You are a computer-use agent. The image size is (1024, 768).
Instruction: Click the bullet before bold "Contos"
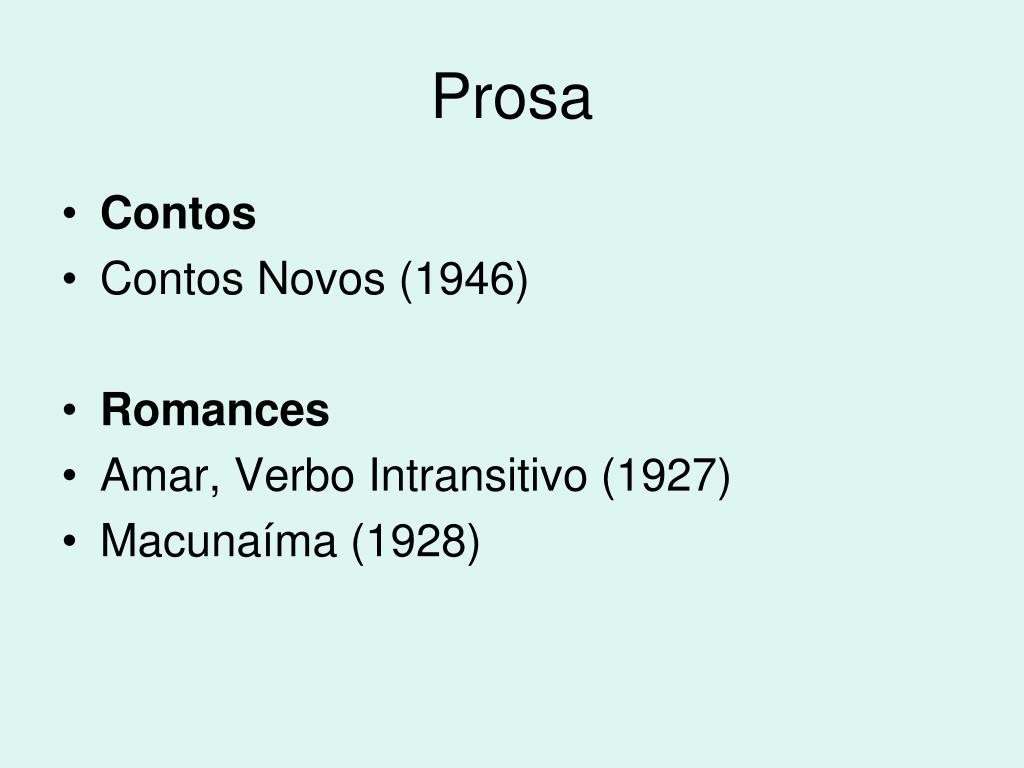pos(70,214)
